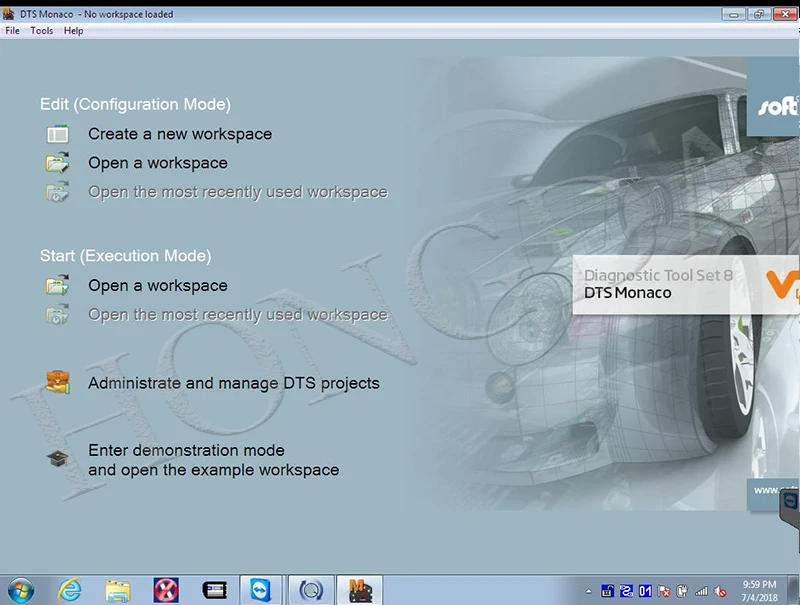This screenshot has width=800, height=605.
Task: Click greyed recent workspace icon under Configuration Mode
Action: (58, 192)
